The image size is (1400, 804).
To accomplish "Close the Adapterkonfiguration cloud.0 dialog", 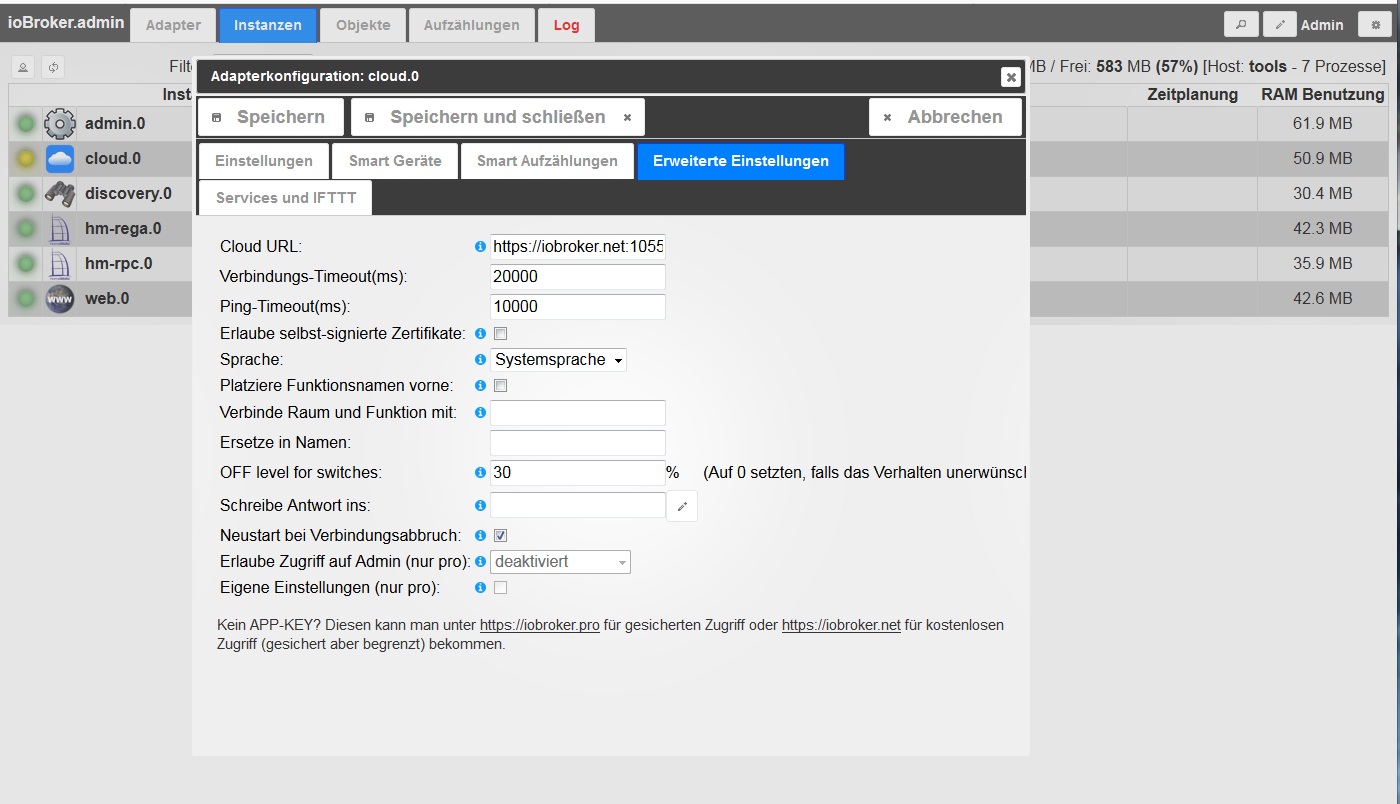I will pos(1011,76).
